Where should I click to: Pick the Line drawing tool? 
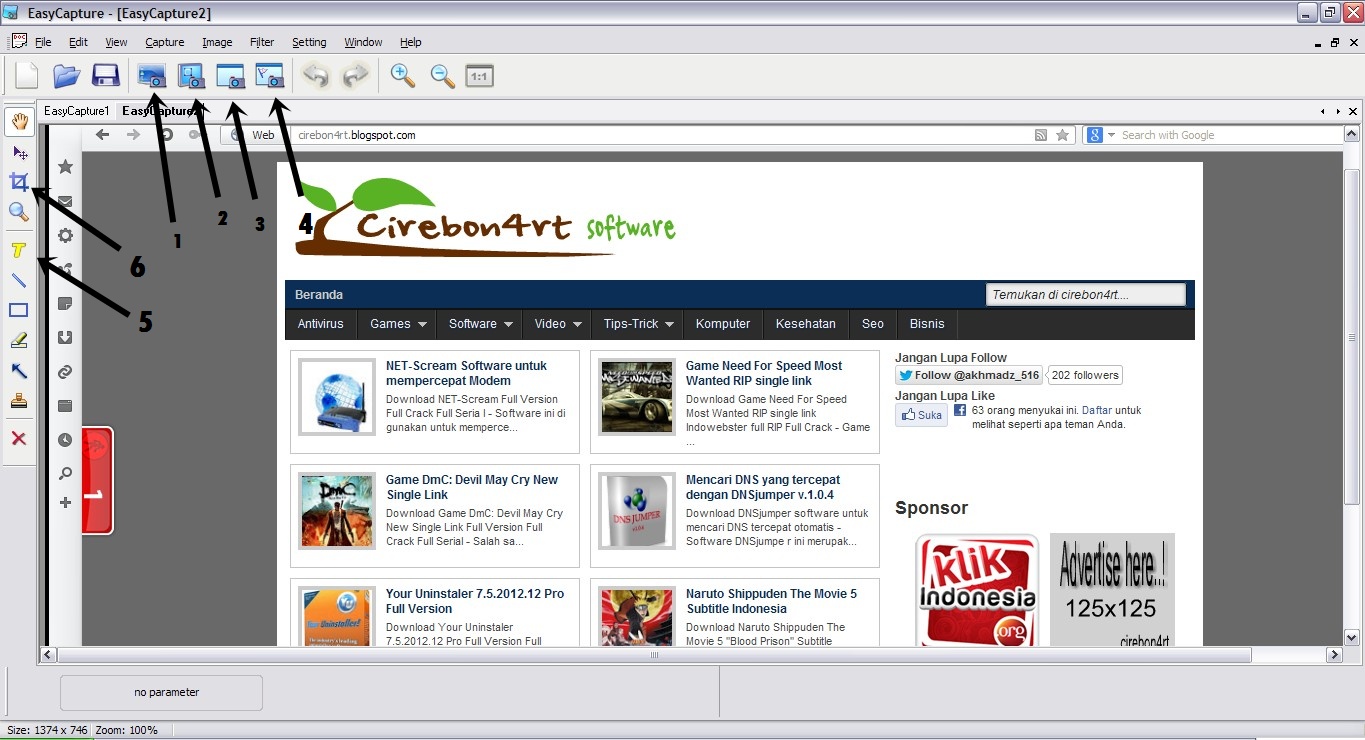(x=18, y=279)
